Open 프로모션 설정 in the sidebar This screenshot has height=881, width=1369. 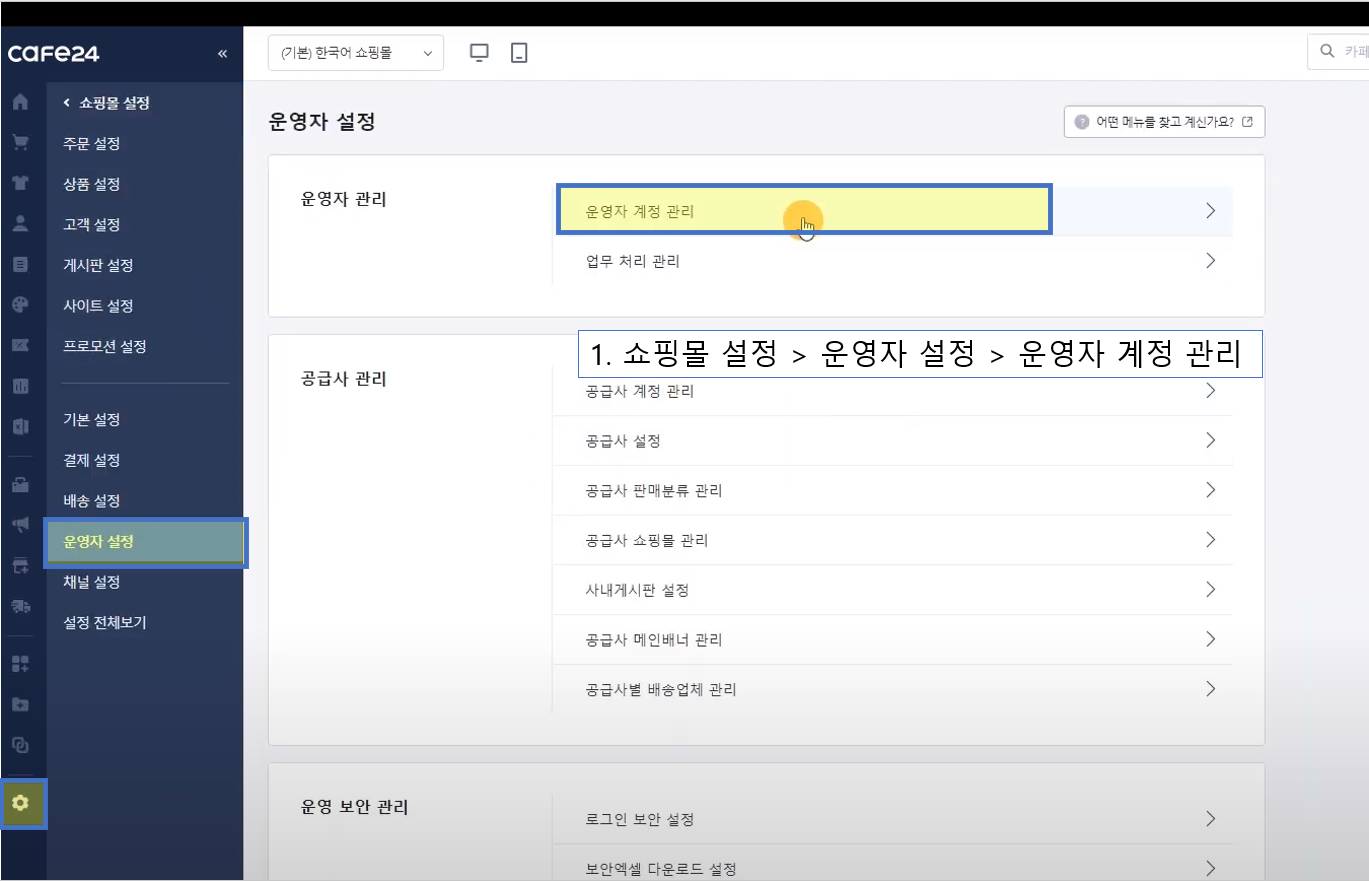pyautogui.click(x=105, y=346)
